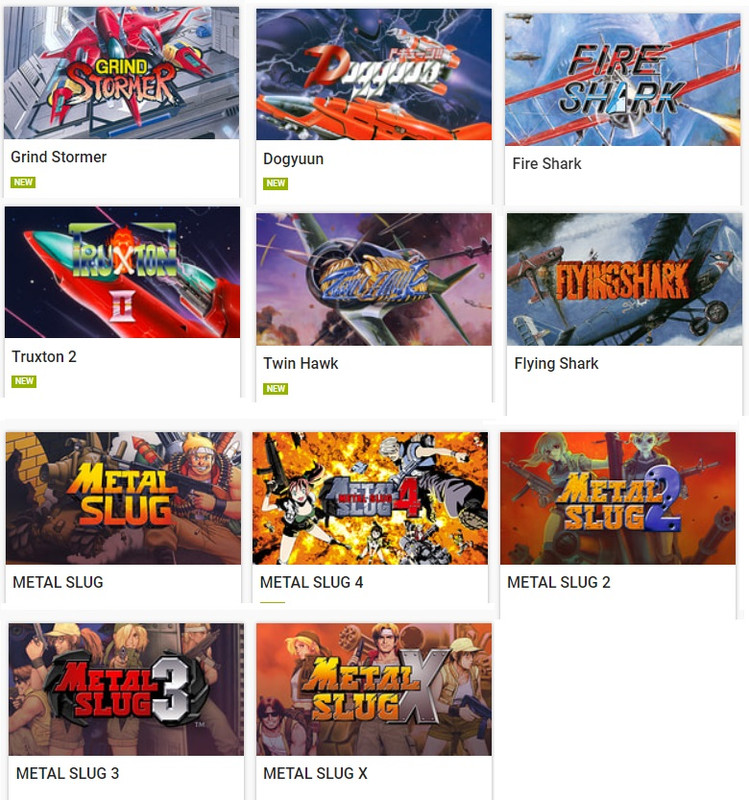749x800 pixels.
Task: Open the Truxton 2 cover image
Action: (122, 272)
